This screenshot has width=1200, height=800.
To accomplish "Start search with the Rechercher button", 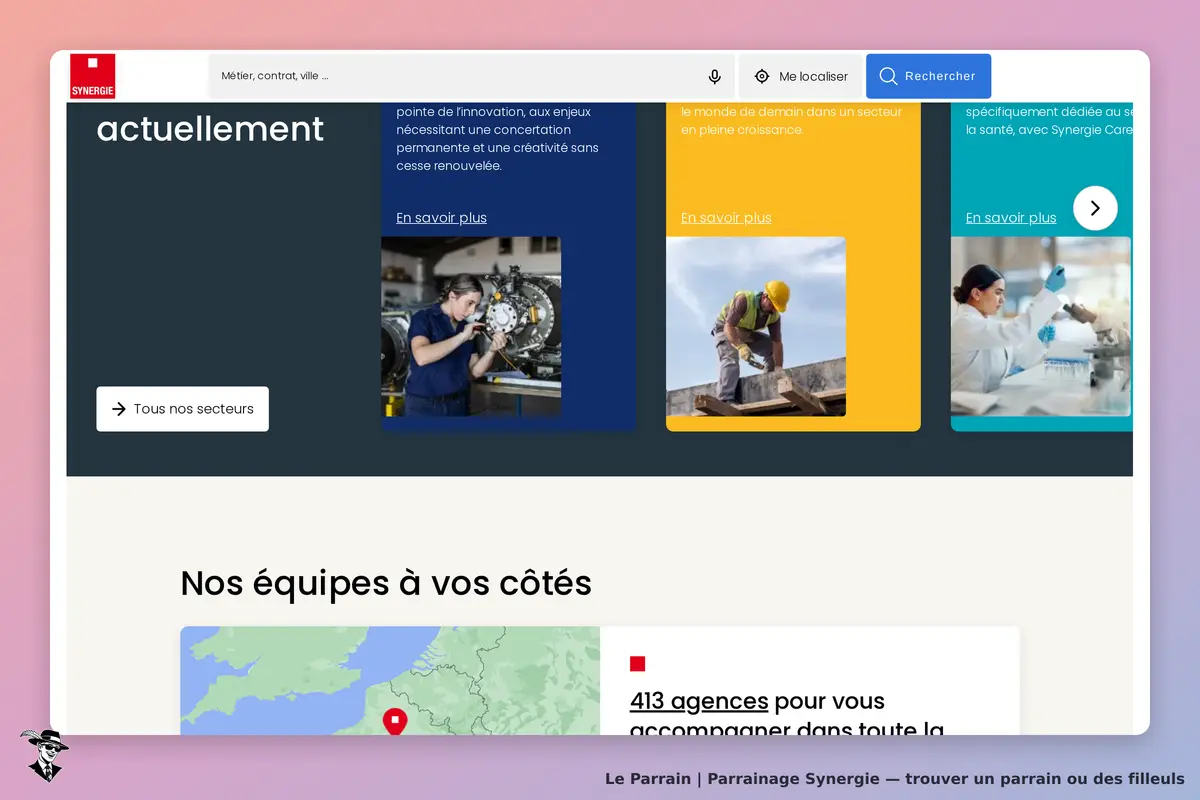I will click(x=928, y=76).
